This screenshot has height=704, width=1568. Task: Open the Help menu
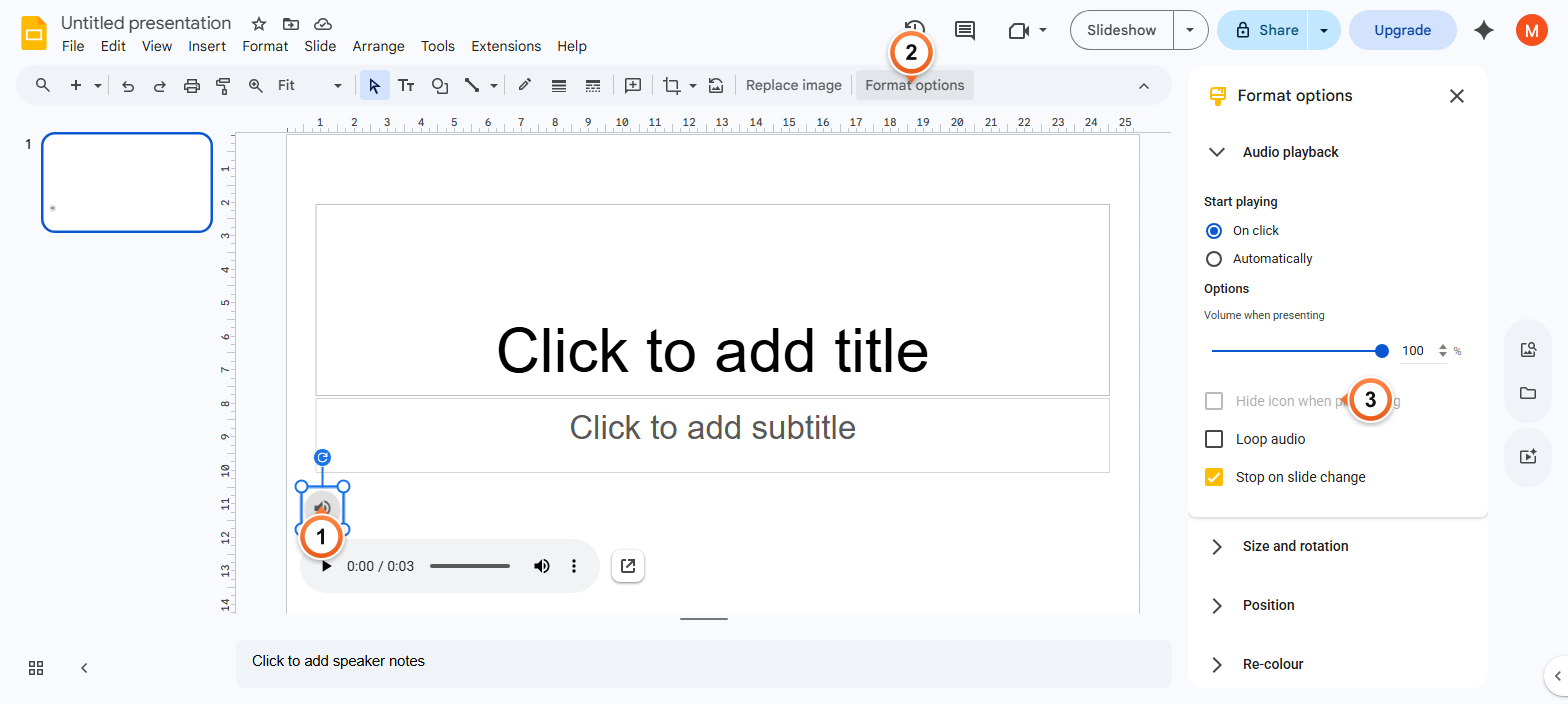(x=572, y=46)
